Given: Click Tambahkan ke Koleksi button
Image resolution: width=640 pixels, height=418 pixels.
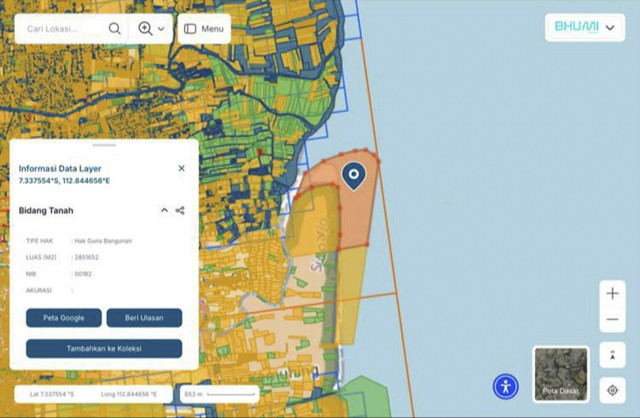Looking at the screenshot, I should click(x=104, y=349).
